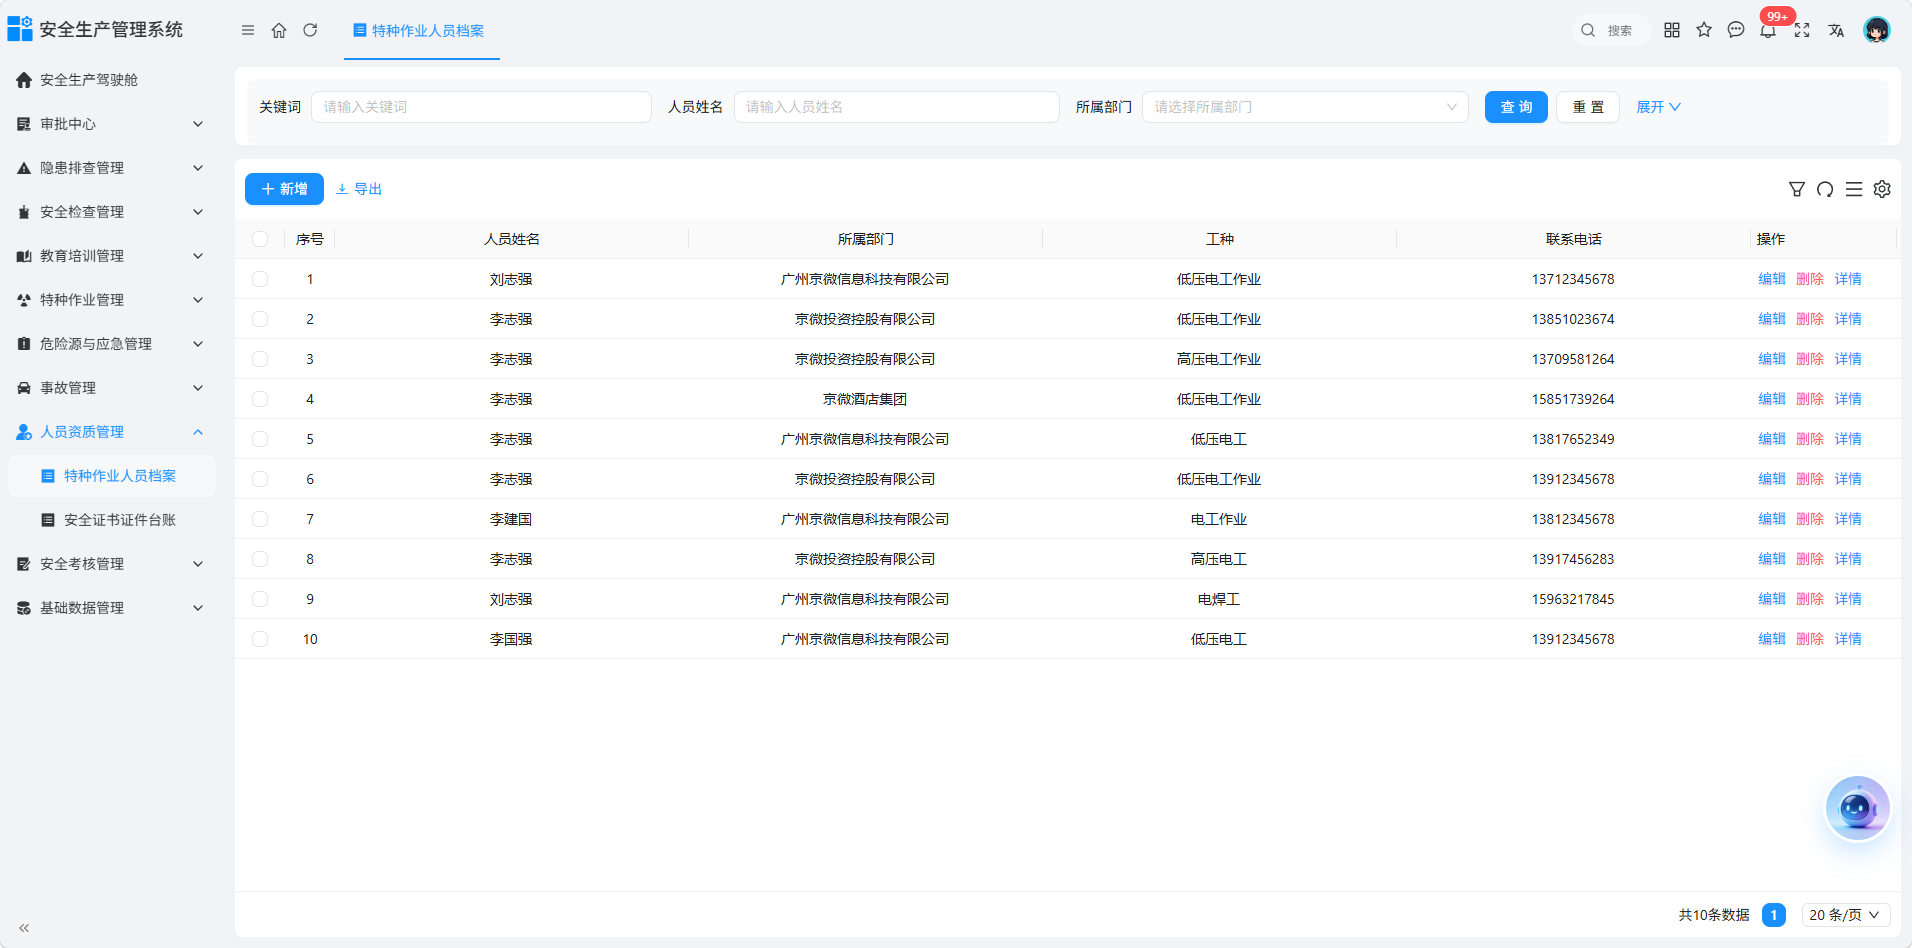1912x948 pixels.
Task: Select the 特种作业人员档案 top tab
Action: click(x=420, y=31)
